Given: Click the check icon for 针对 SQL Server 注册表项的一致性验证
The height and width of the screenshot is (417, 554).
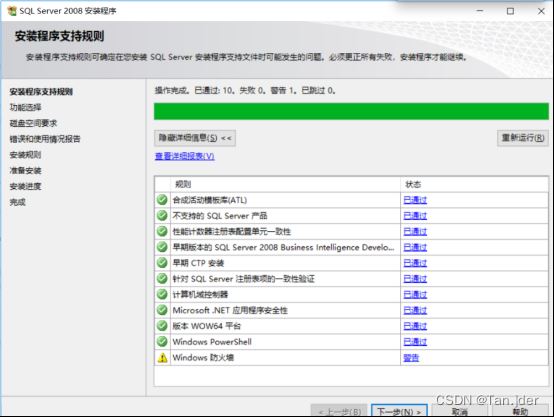Looking at the screenshot, I should point(162,278).
